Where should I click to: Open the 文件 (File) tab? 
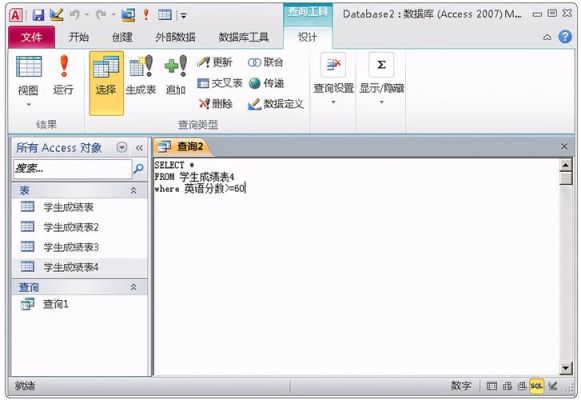pyautogui.click(x=31, y=37)
